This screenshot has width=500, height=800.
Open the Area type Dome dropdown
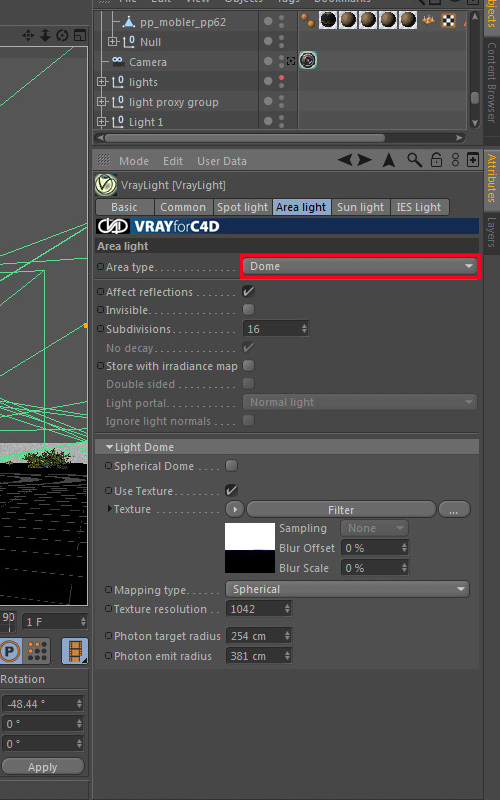tap(360, 266)
